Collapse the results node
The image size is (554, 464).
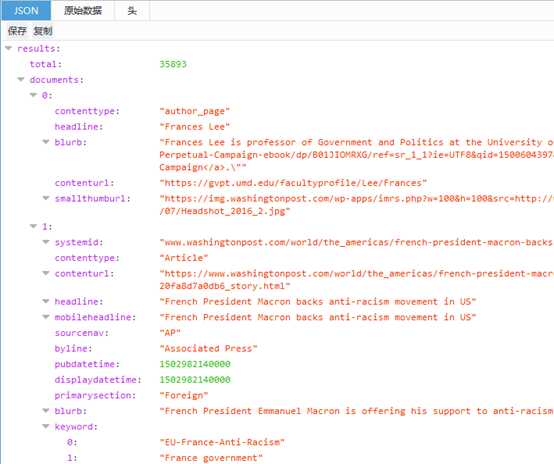9,48
